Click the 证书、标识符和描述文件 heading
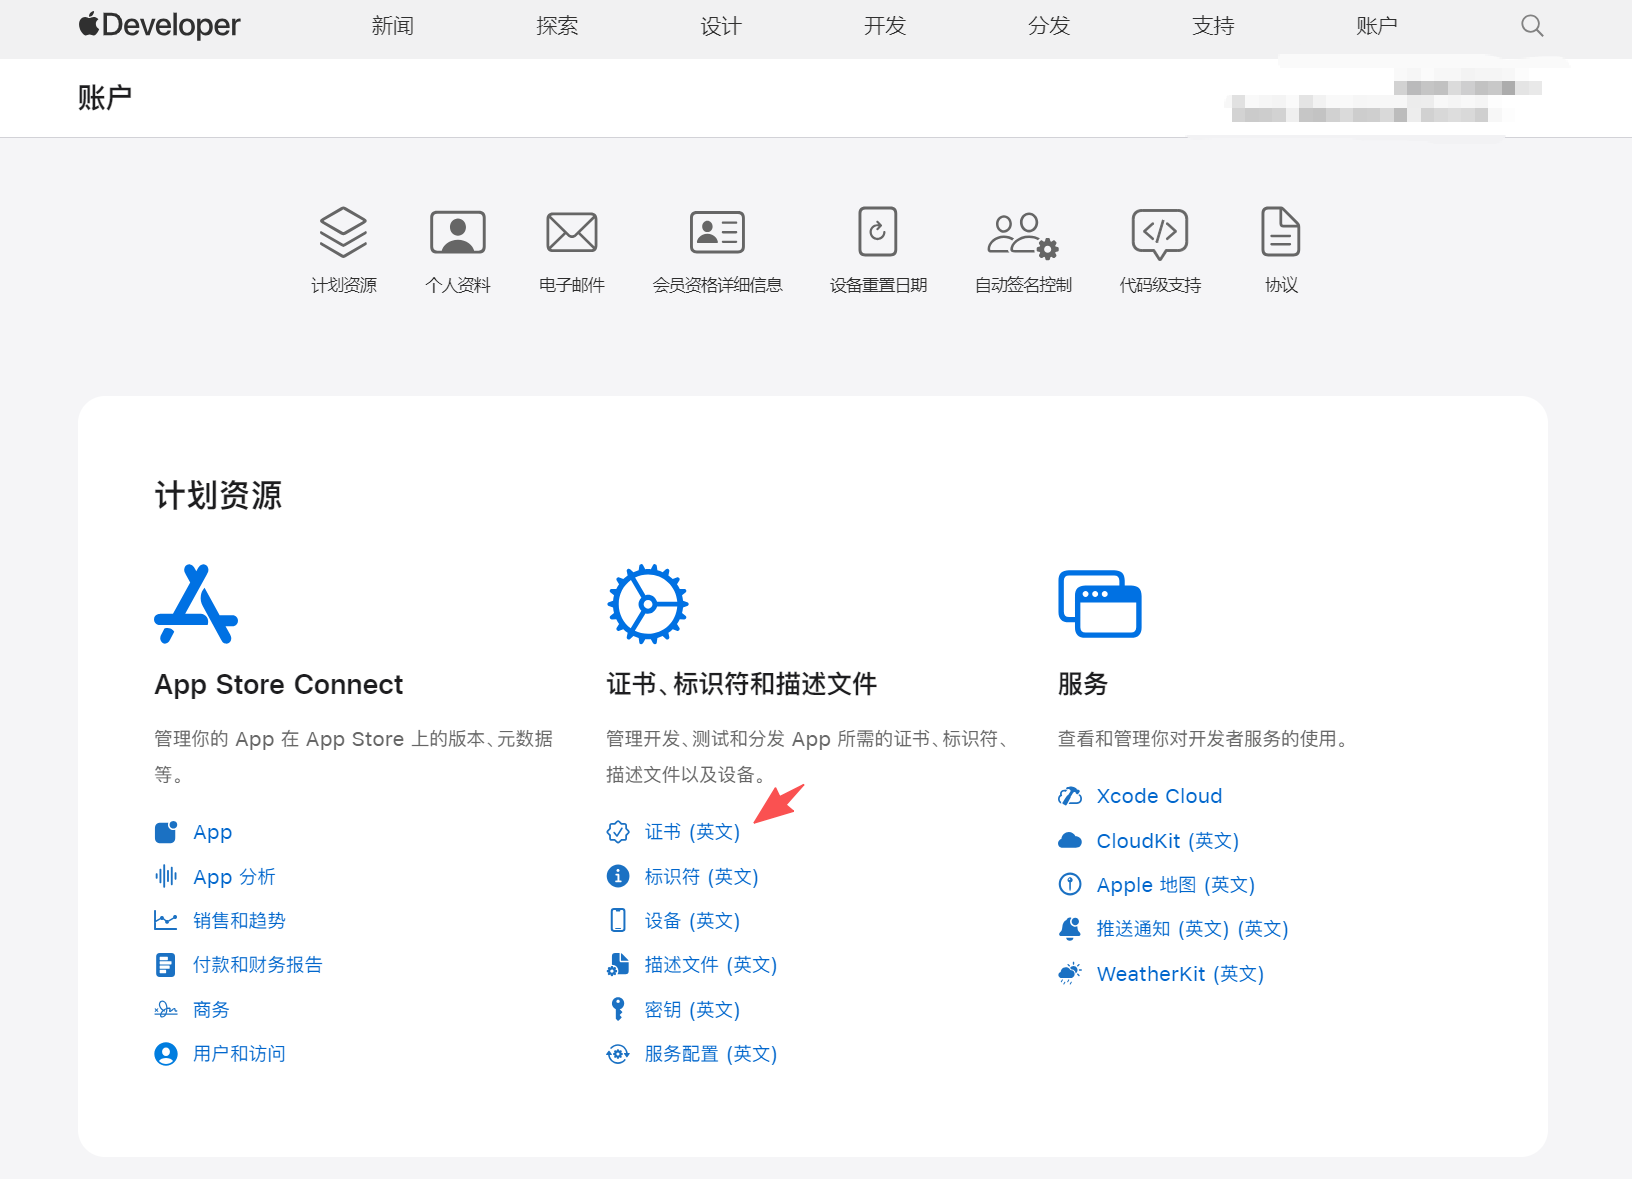The image size is (1632, 1179). click(x=742, y=684)
